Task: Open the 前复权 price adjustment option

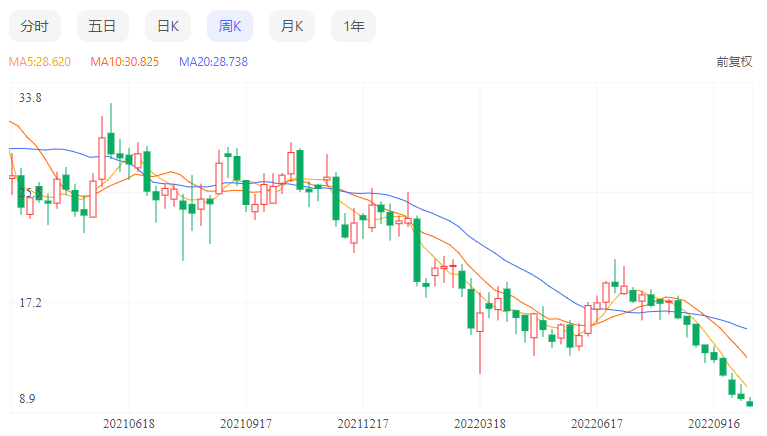Action: point(734,62)
